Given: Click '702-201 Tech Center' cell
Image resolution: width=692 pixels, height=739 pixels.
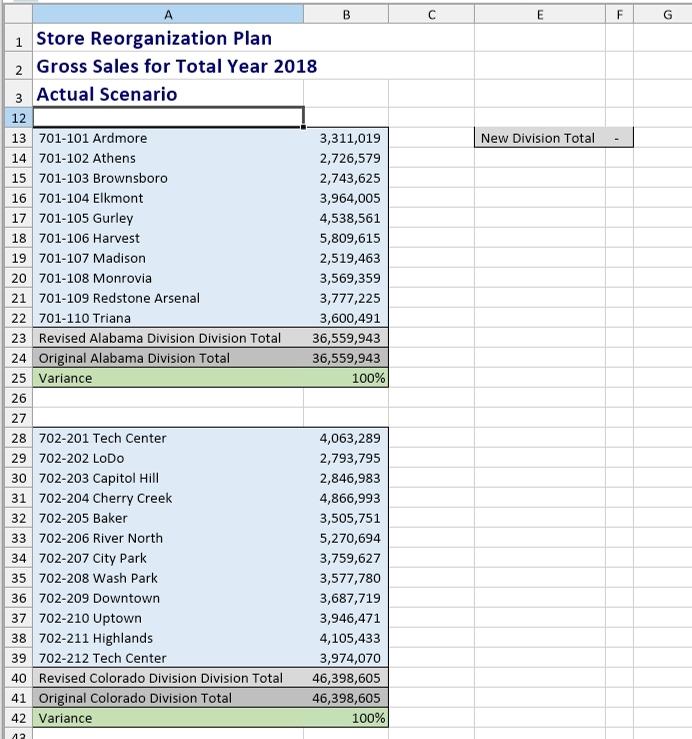Looking at the screenshot, I should 168,438.
